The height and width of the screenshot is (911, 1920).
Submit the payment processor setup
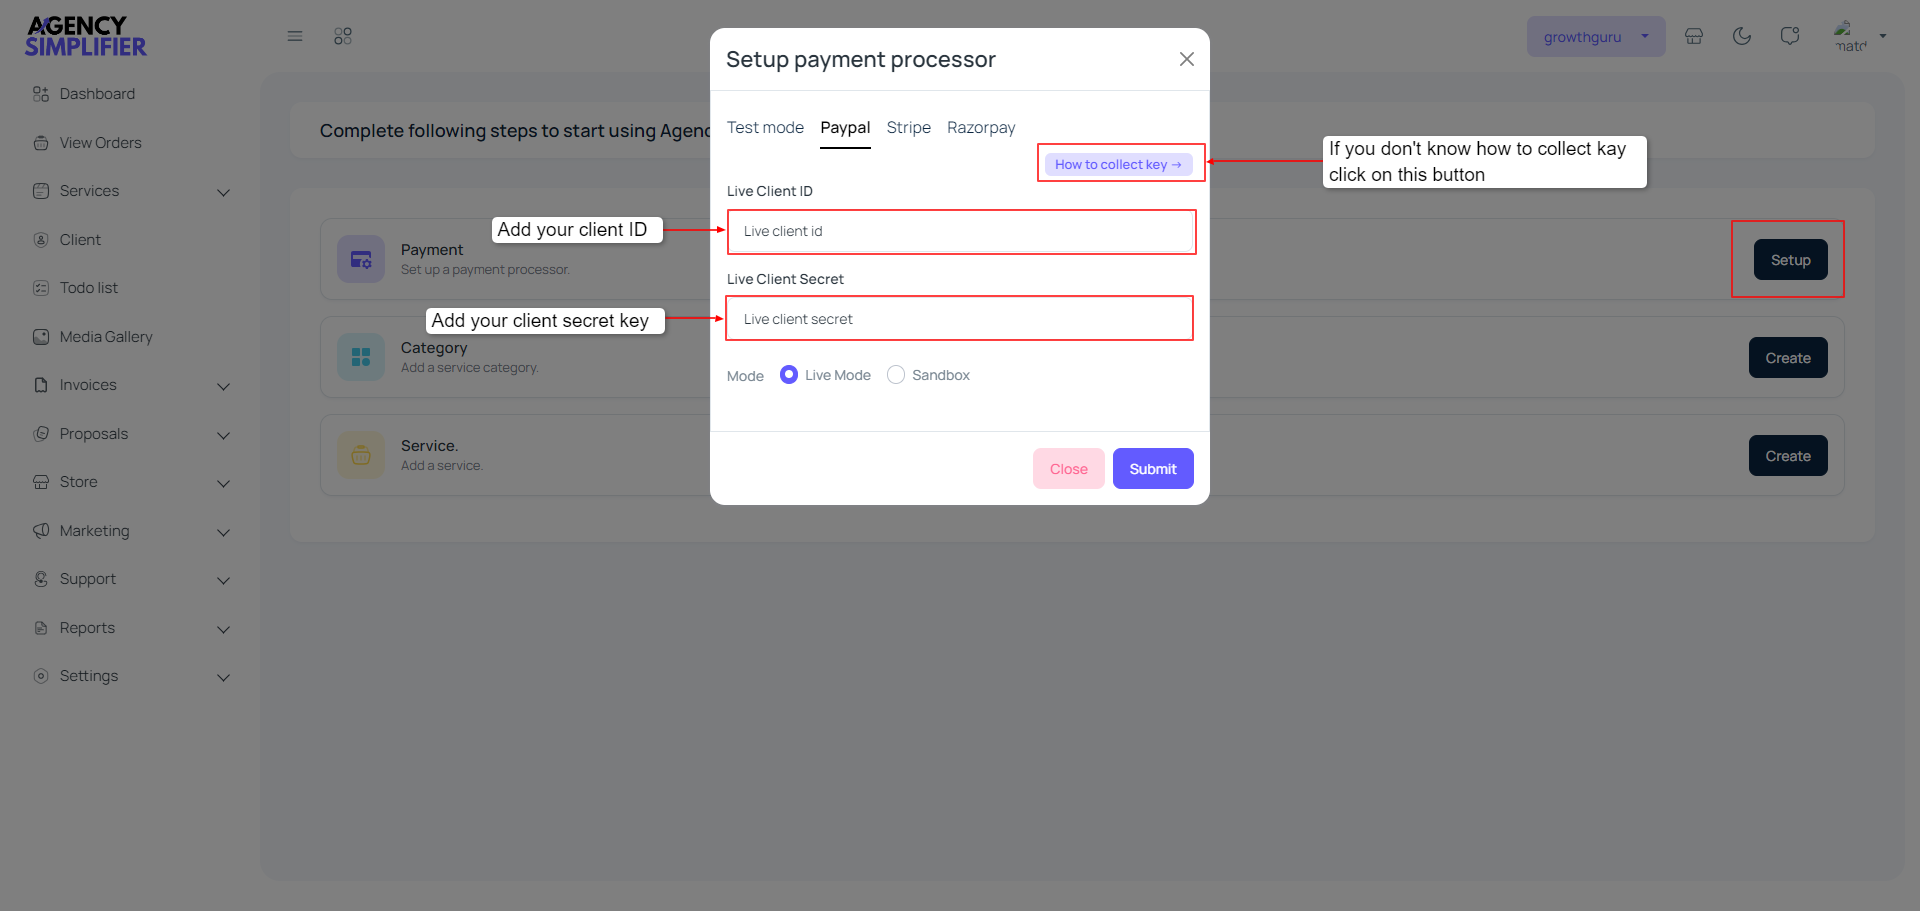point(1152,468)
